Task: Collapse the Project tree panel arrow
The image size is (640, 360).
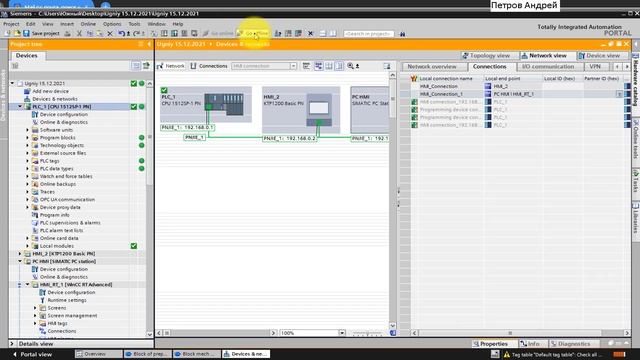Action: (149, 44)
